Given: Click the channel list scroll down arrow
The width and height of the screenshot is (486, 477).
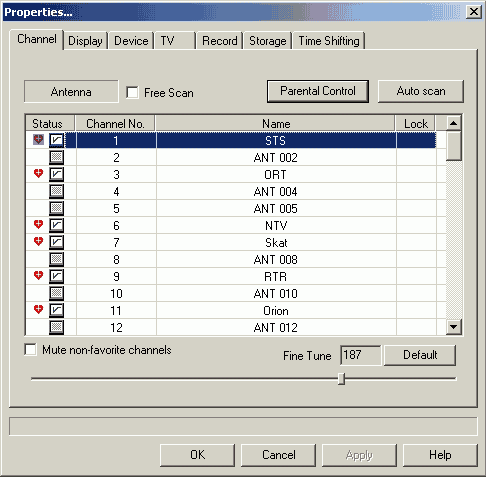Looking at the screenshot, I should tap(453, 327).
